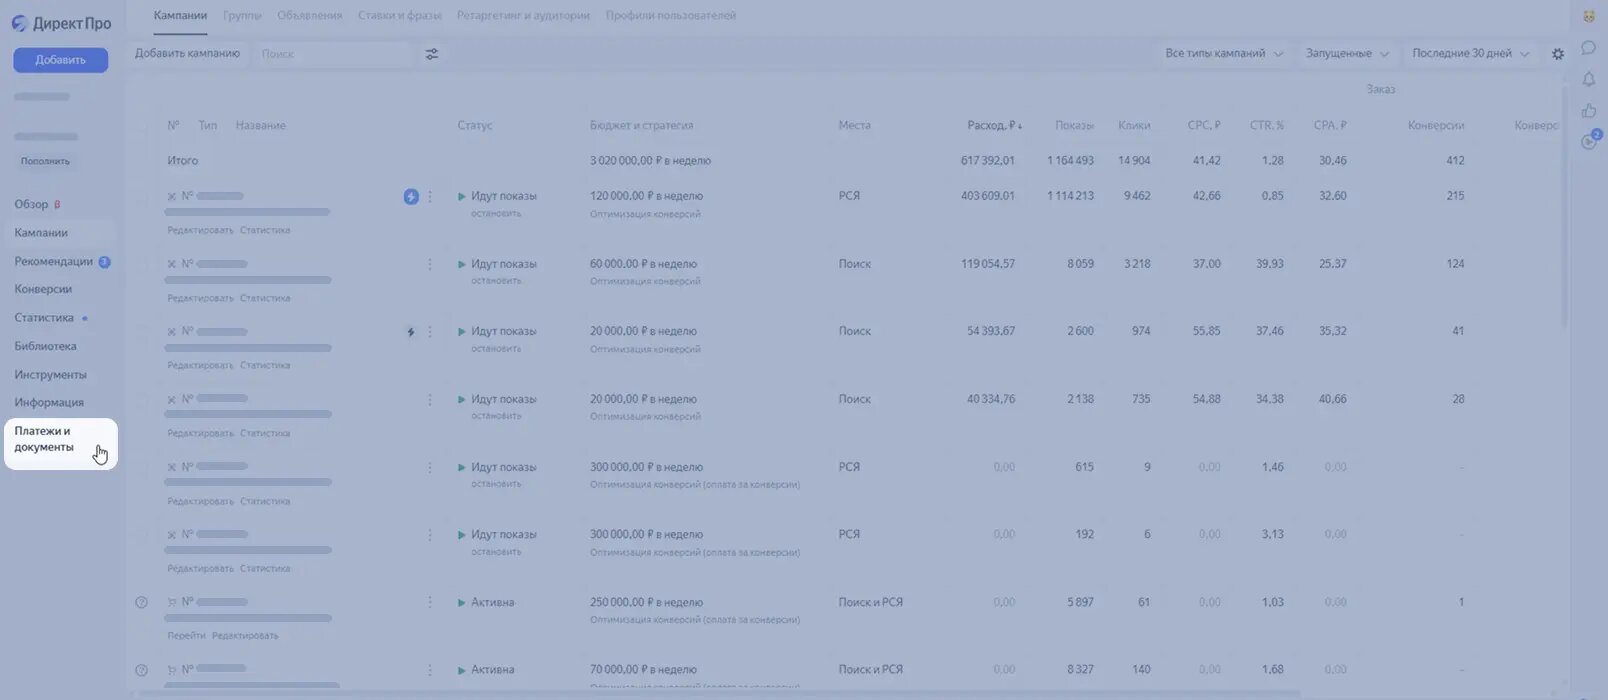Open the three-dot menu for the 70 000,00 ₽ campaign
The image size is (1608, 700).
click(430, 670)
